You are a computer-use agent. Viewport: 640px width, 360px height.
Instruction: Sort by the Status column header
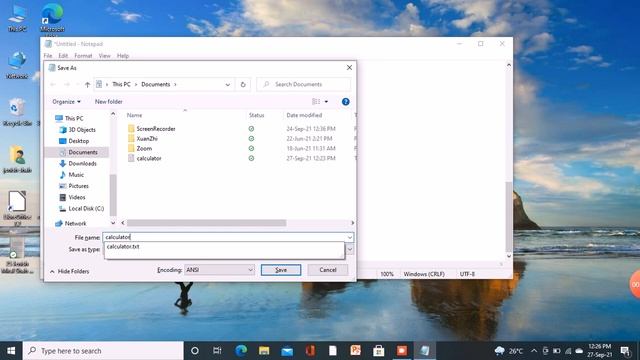pos(256,116)
